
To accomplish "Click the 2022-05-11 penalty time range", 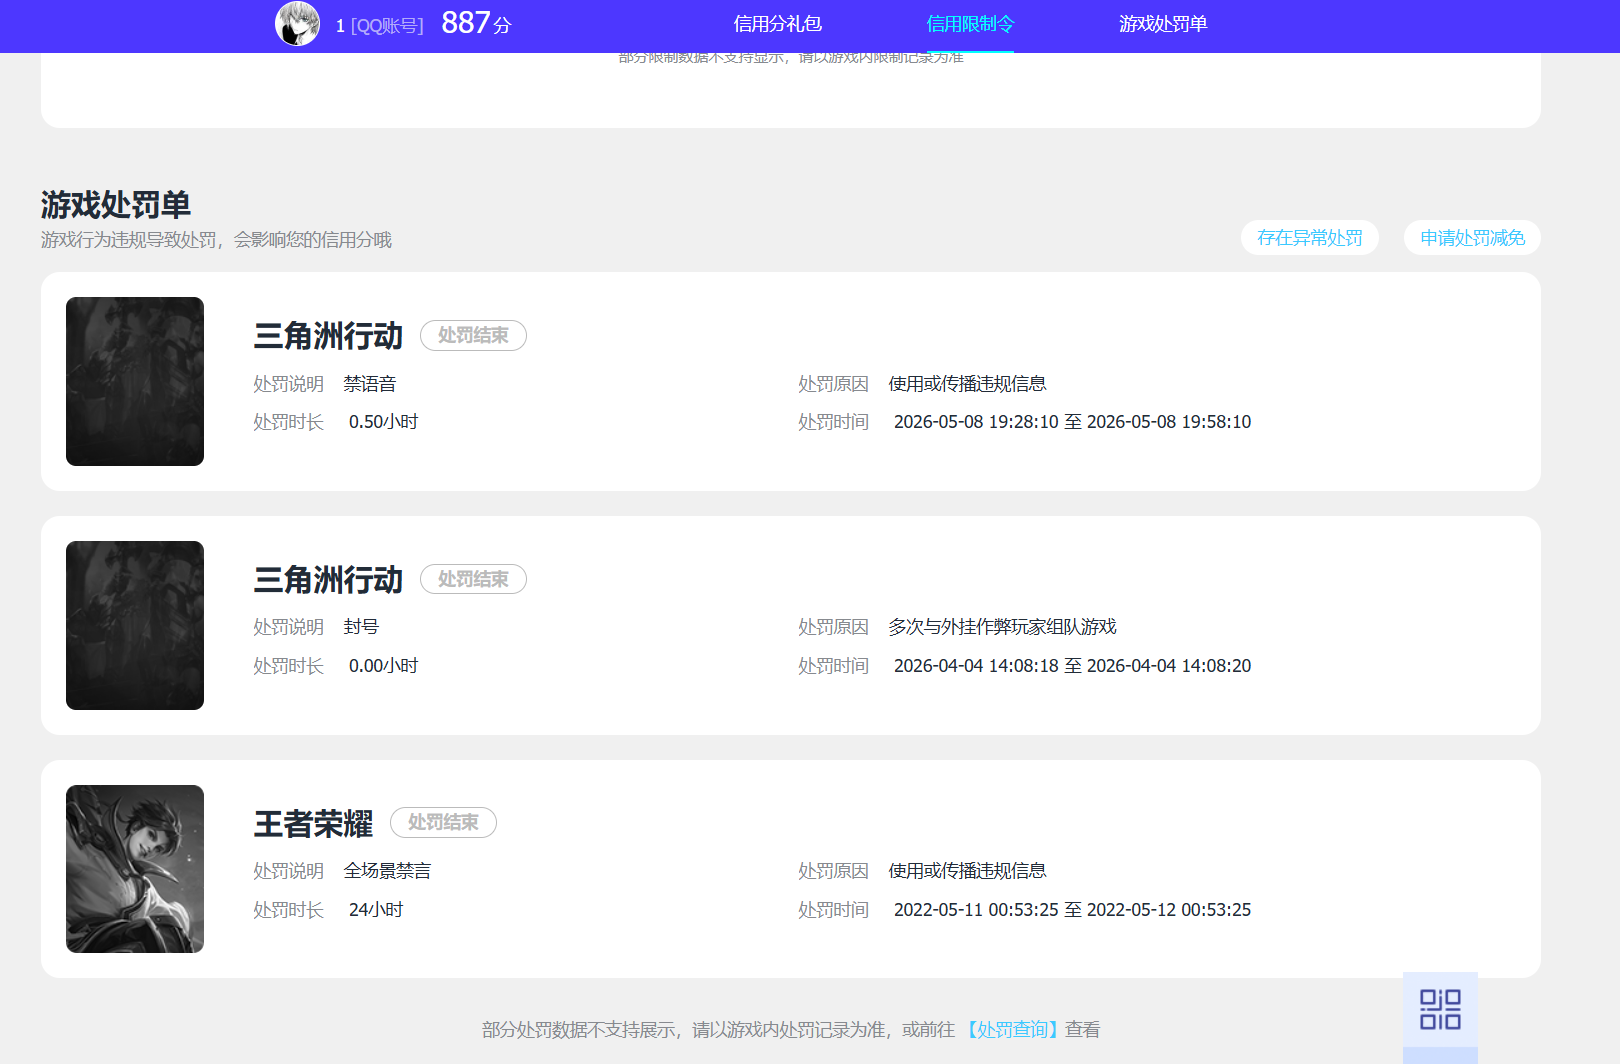I will tap(1072, 910).
